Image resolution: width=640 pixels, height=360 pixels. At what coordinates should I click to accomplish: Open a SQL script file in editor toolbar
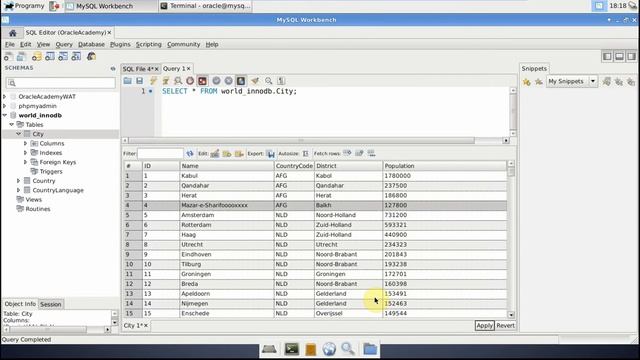[128, 81]
